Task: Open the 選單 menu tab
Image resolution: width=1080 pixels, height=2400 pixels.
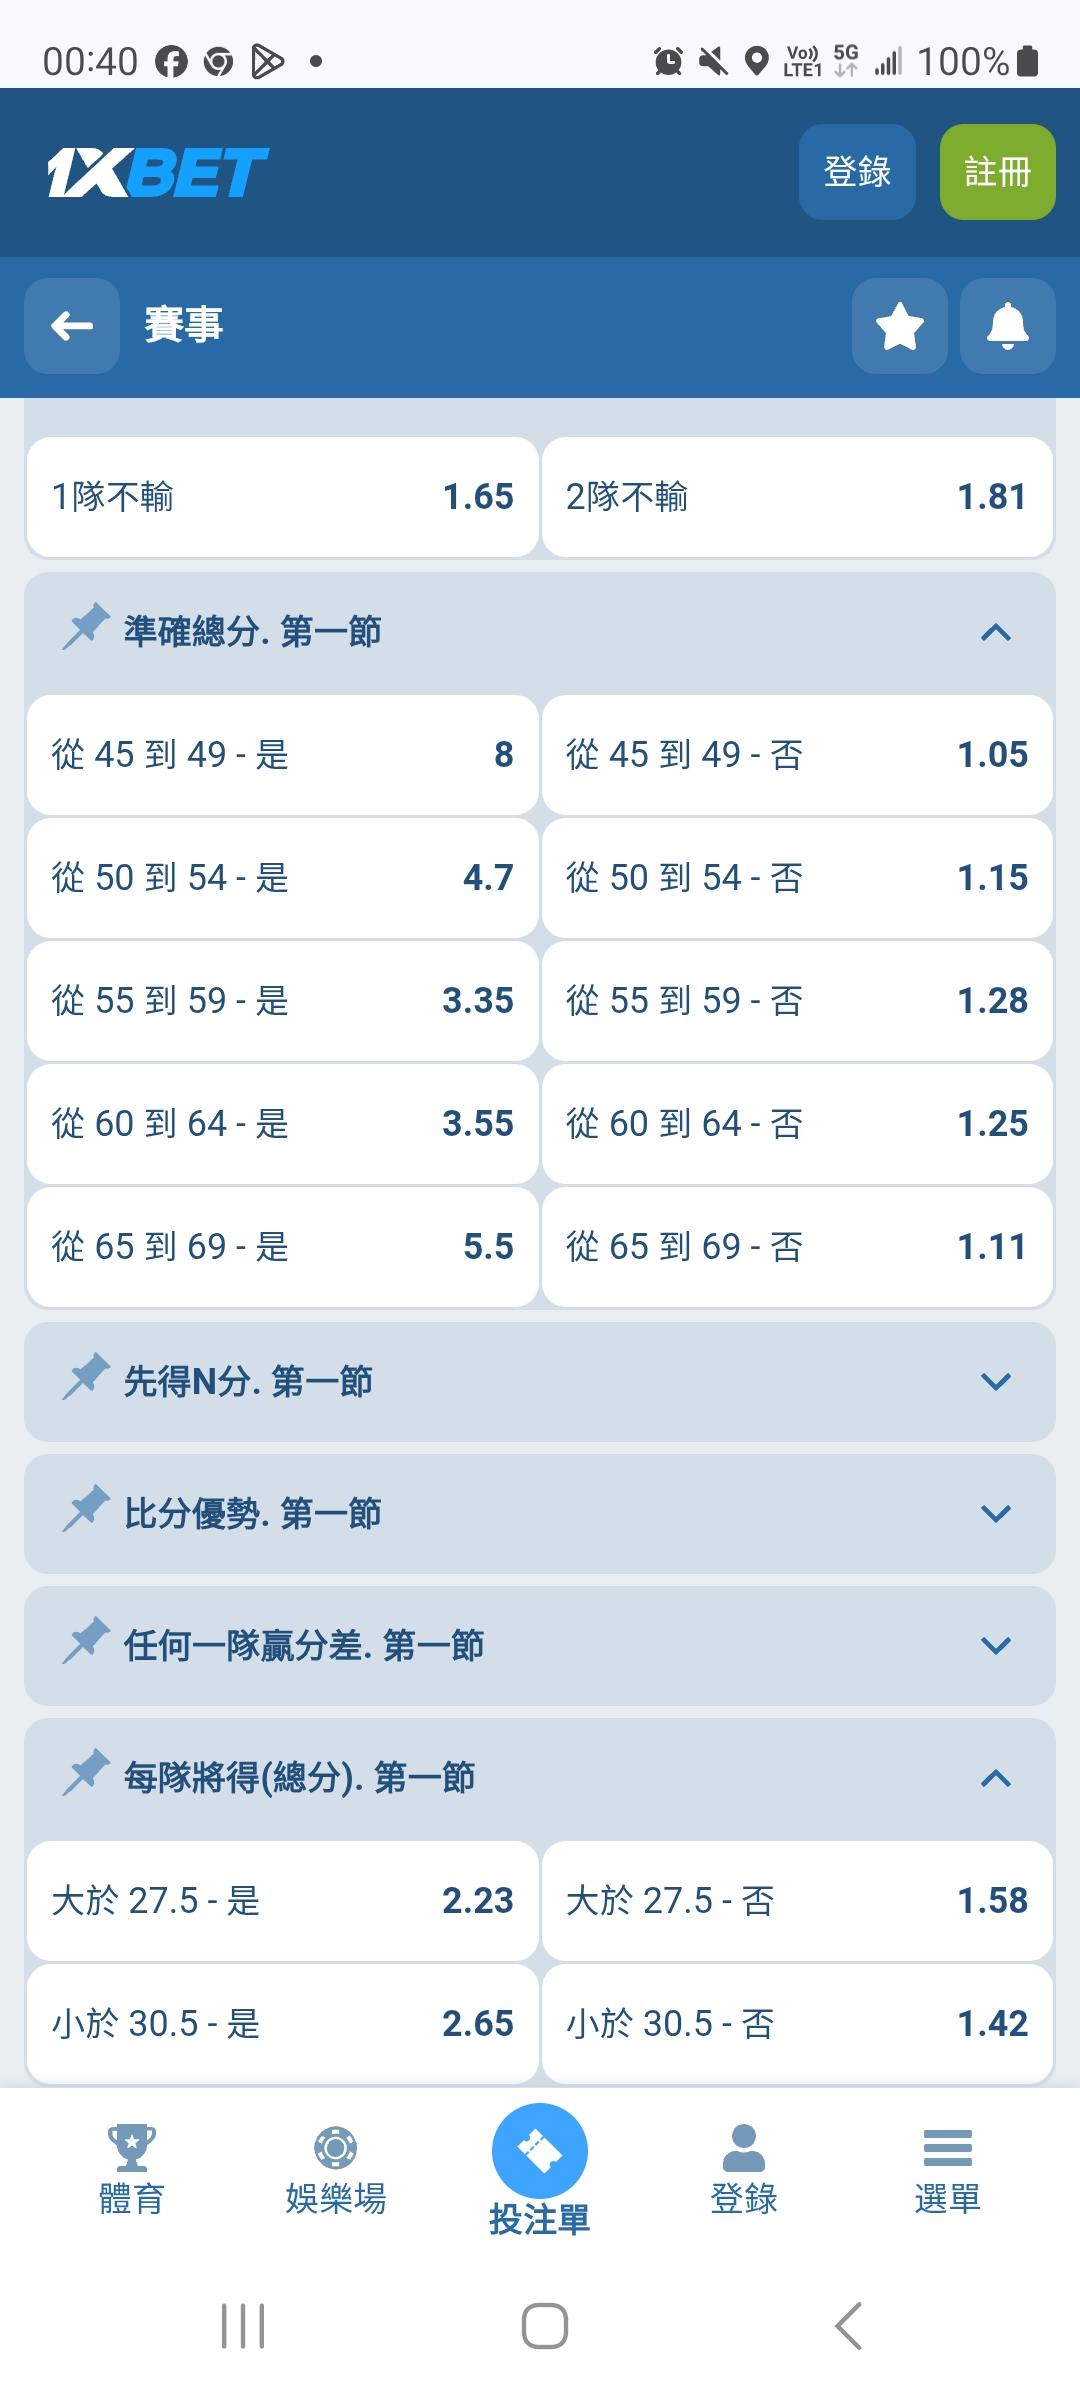Action: coord(947,2167)
